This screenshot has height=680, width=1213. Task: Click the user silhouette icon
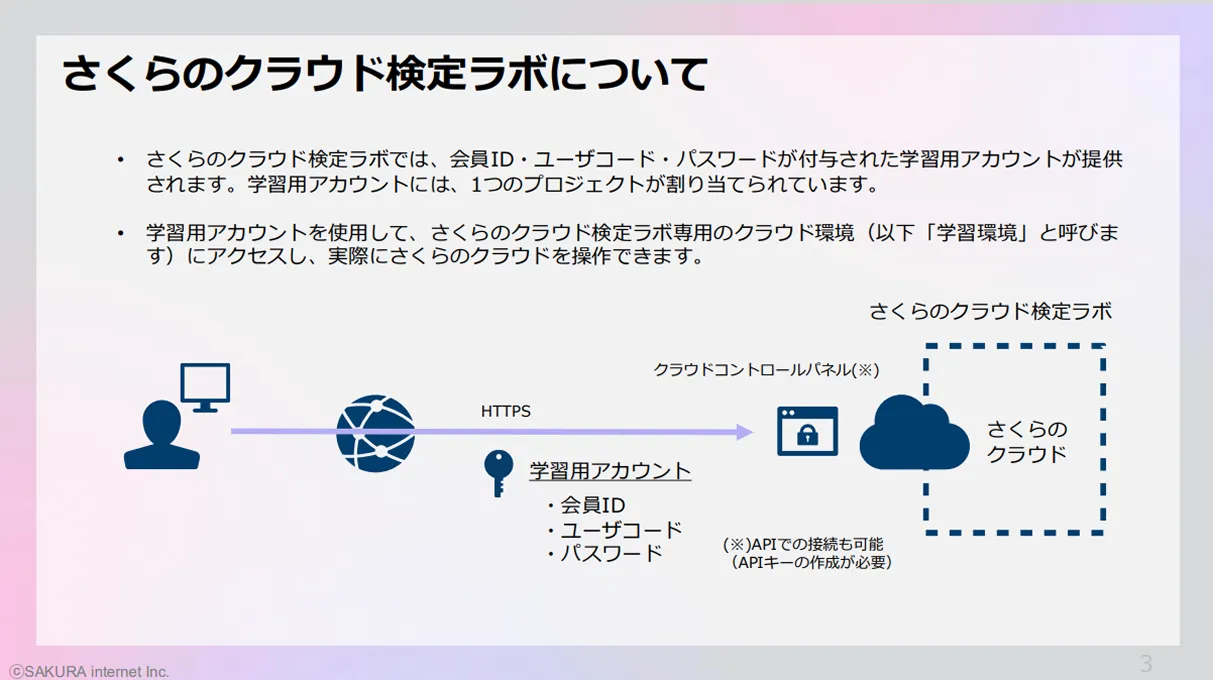click(161, 438)
